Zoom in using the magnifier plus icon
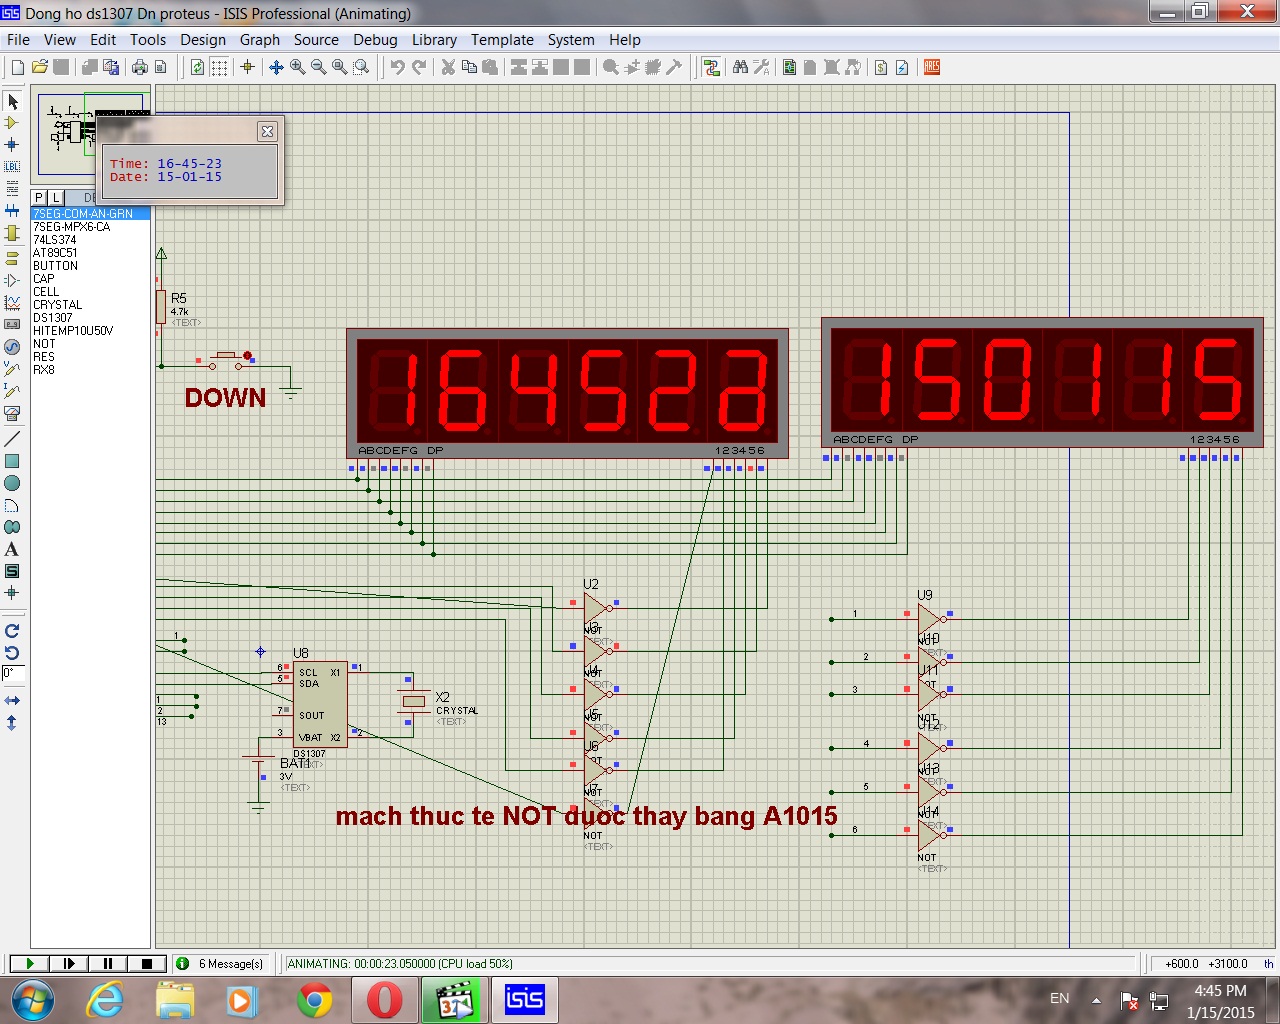This screenshot has width=1280, height=1024. [x=297, y=67]
